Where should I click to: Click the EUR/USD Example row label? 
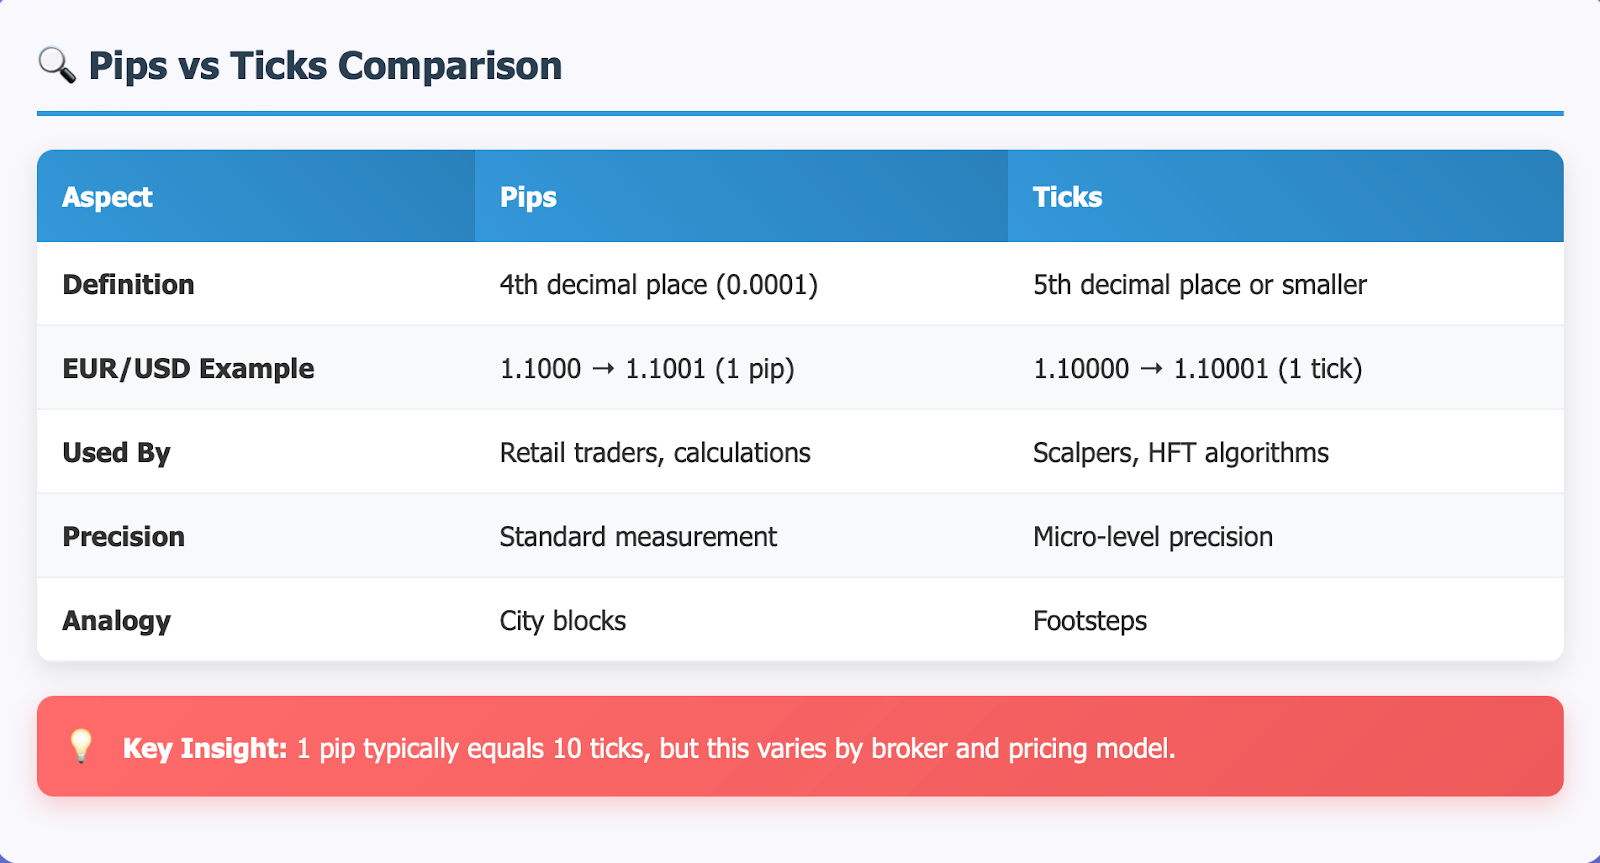[188, 368]
